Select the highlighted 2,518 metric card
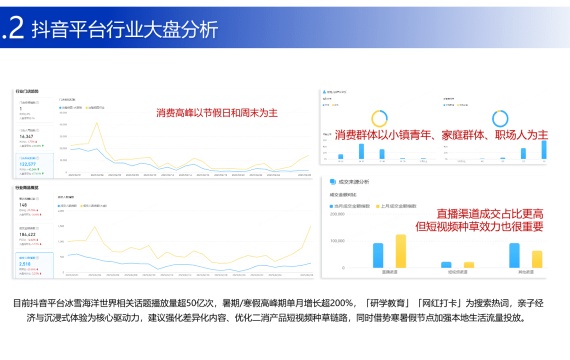 pyautogui.click(x=35, y=265)
